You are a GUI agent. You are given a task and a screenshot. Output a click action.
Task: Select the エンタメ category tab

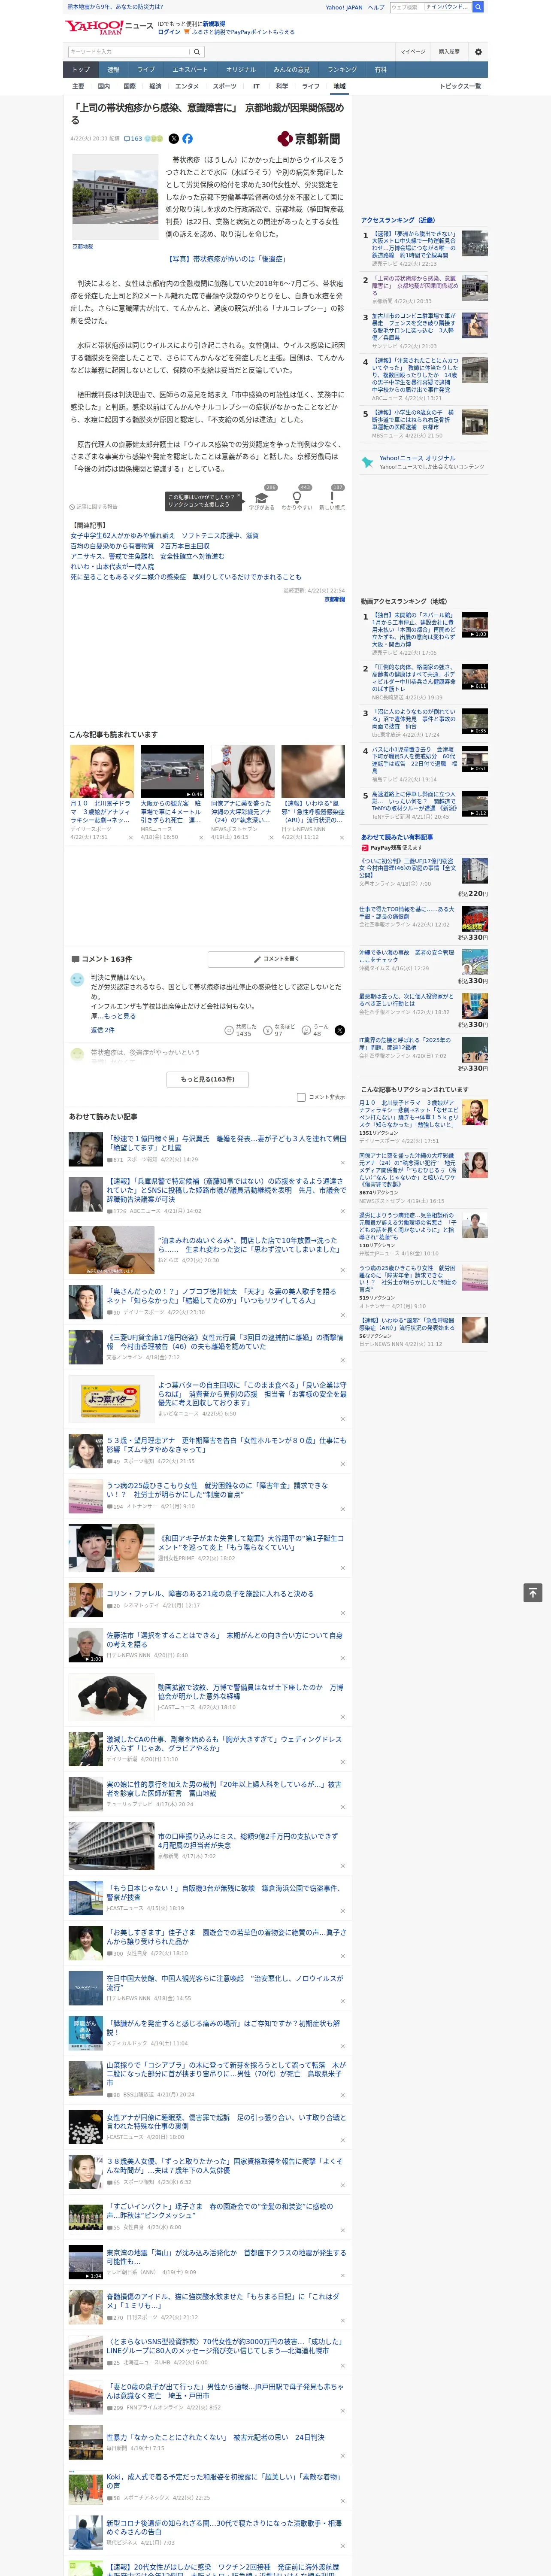click(187, 86)
